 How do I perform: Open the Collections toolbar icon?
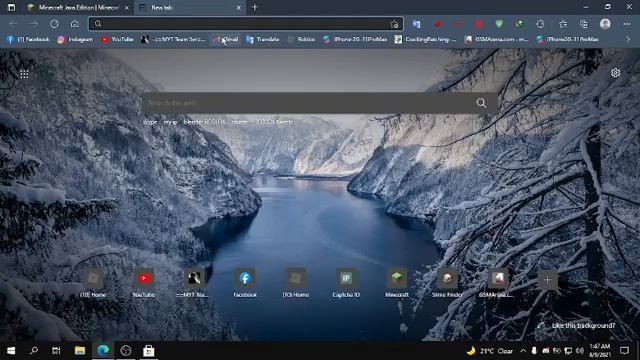click(x=584, y=24)
